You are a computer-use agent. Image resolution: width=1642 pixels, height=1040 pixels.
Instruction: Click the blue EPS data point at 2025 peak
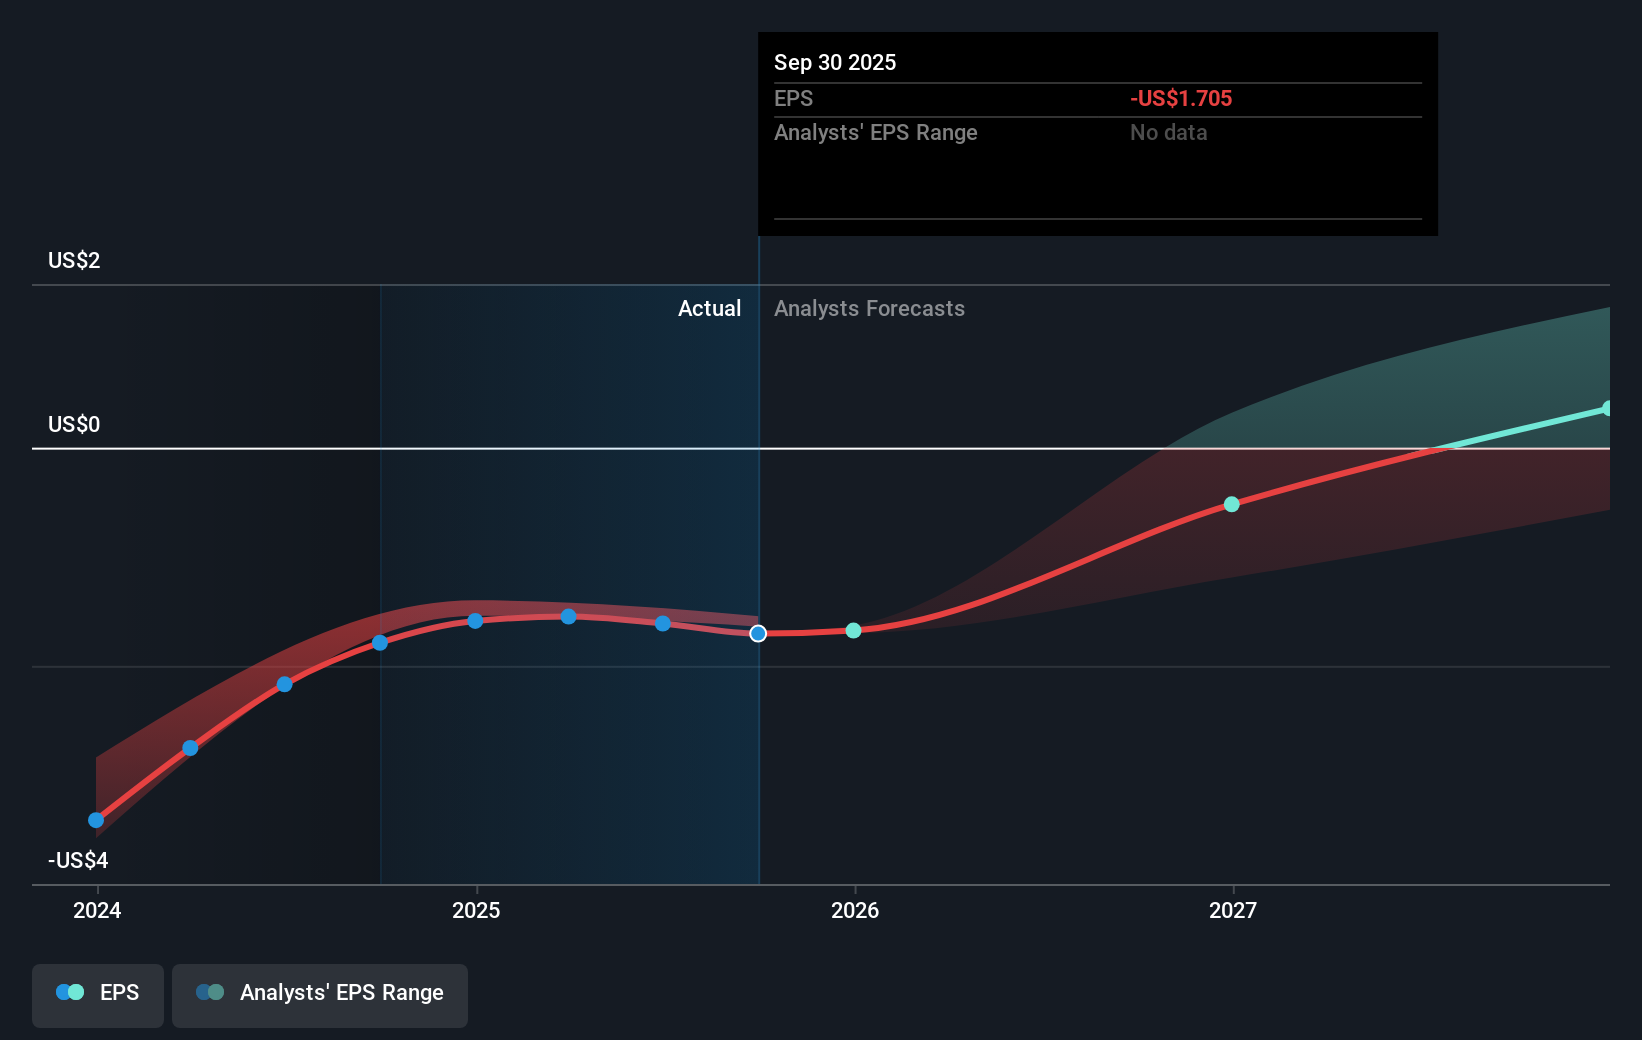pyautogui.click(x=474, y=621)
